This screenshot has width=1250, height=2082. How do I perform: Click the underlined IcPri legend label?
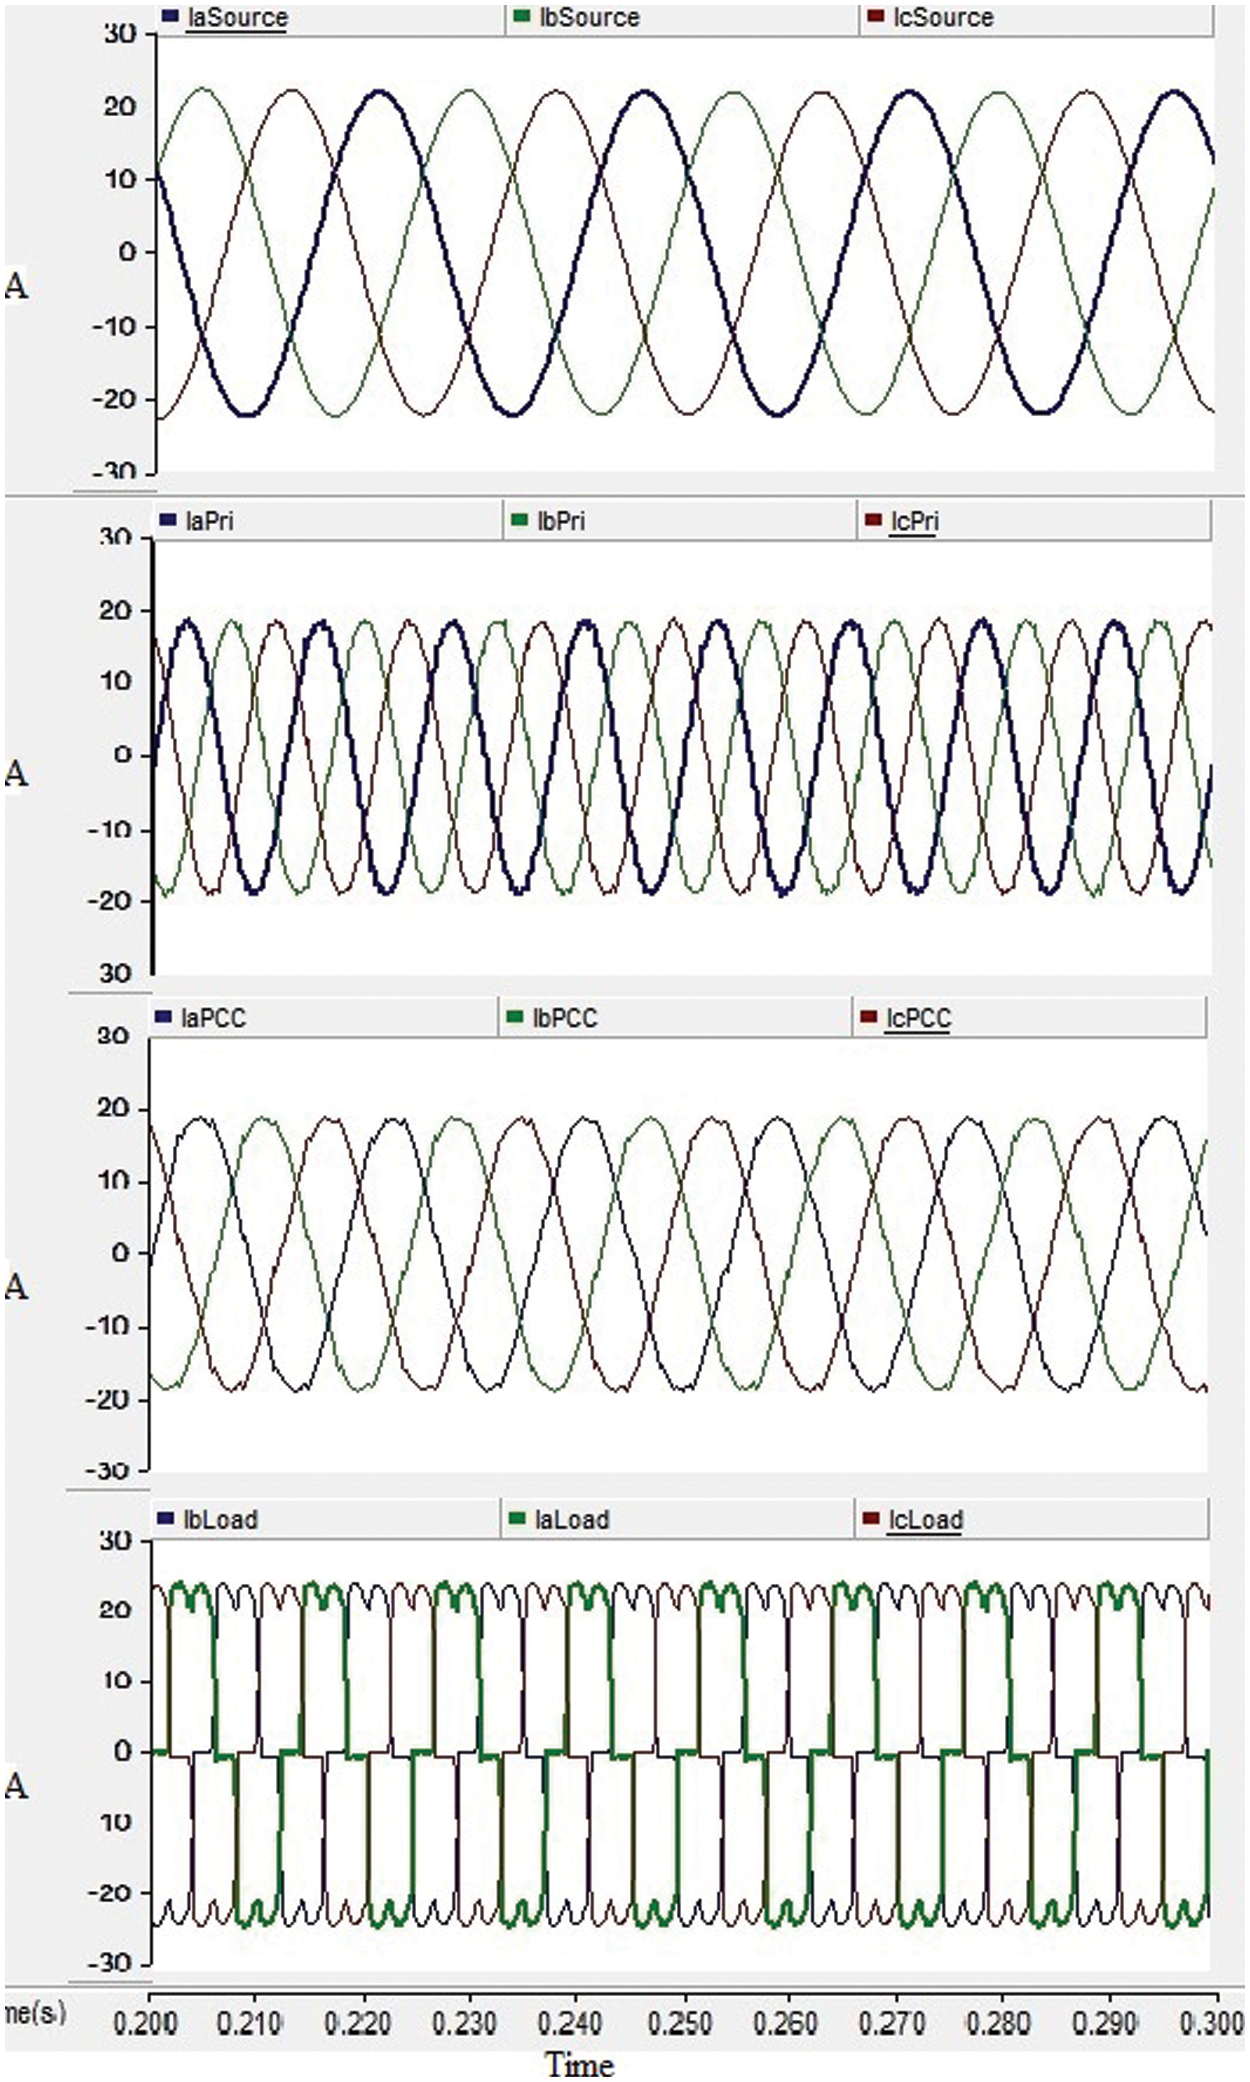tap(913, 521)
